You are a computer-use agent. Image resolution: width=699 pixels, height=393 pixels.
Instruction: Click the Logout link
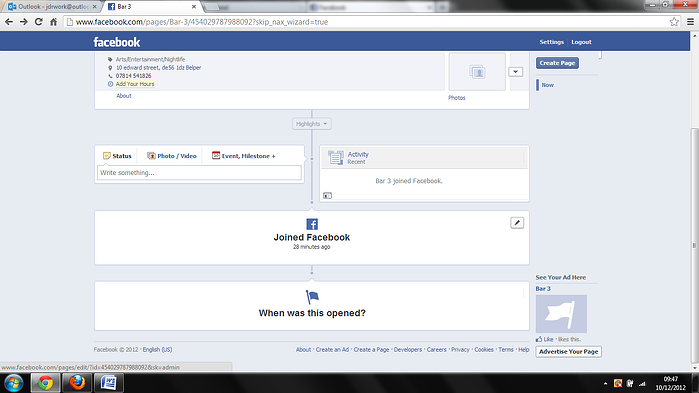pyautogui.click(x=581, y=42)
